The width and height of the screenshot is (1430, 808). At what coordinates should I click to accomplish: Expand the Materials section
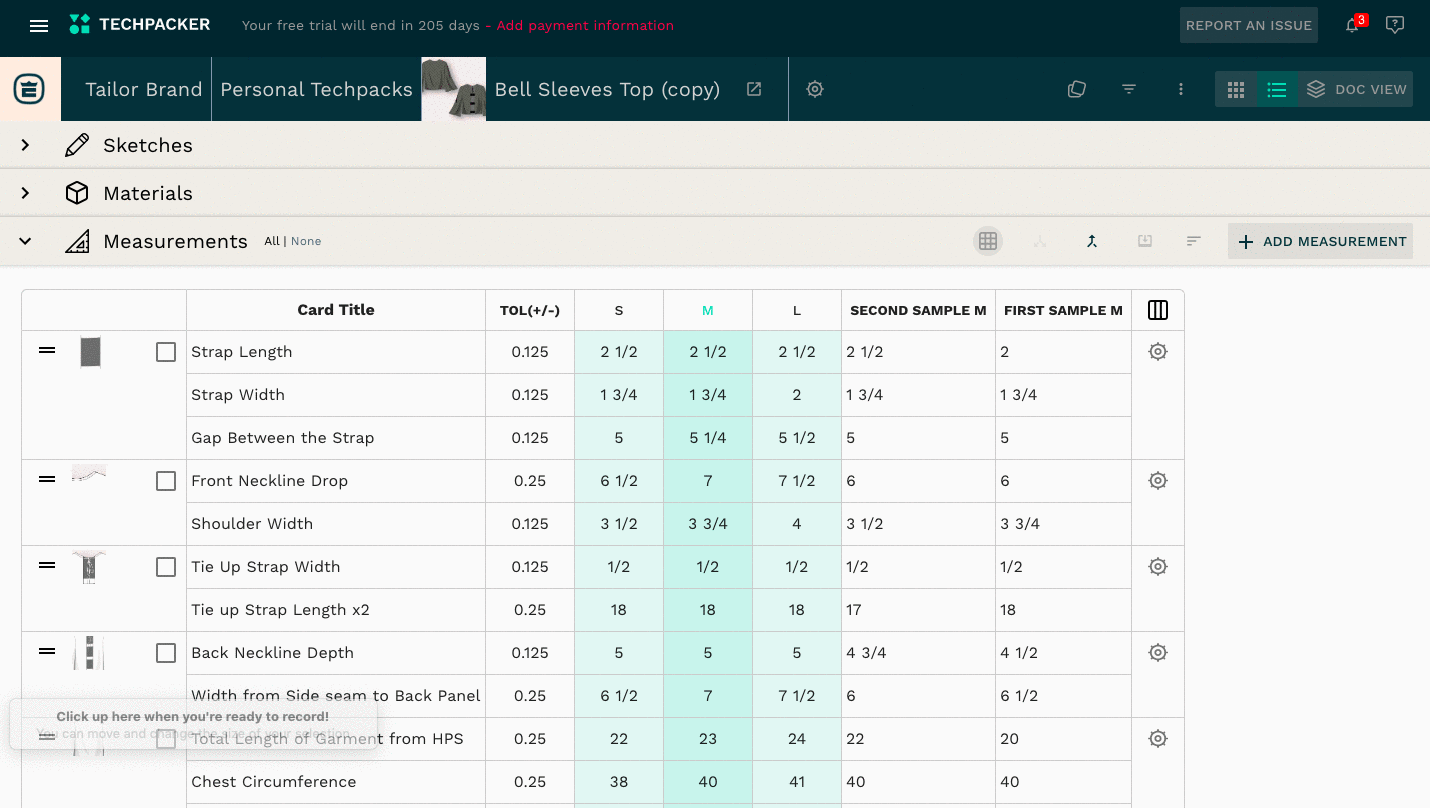26,193
